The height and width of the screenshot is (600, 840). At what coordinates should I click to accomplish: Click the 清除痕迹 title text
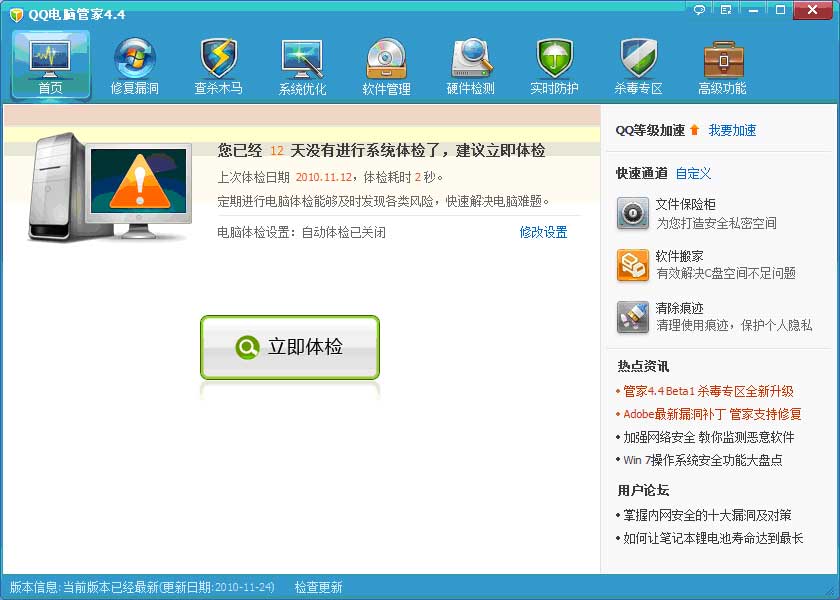coord(679,308)
